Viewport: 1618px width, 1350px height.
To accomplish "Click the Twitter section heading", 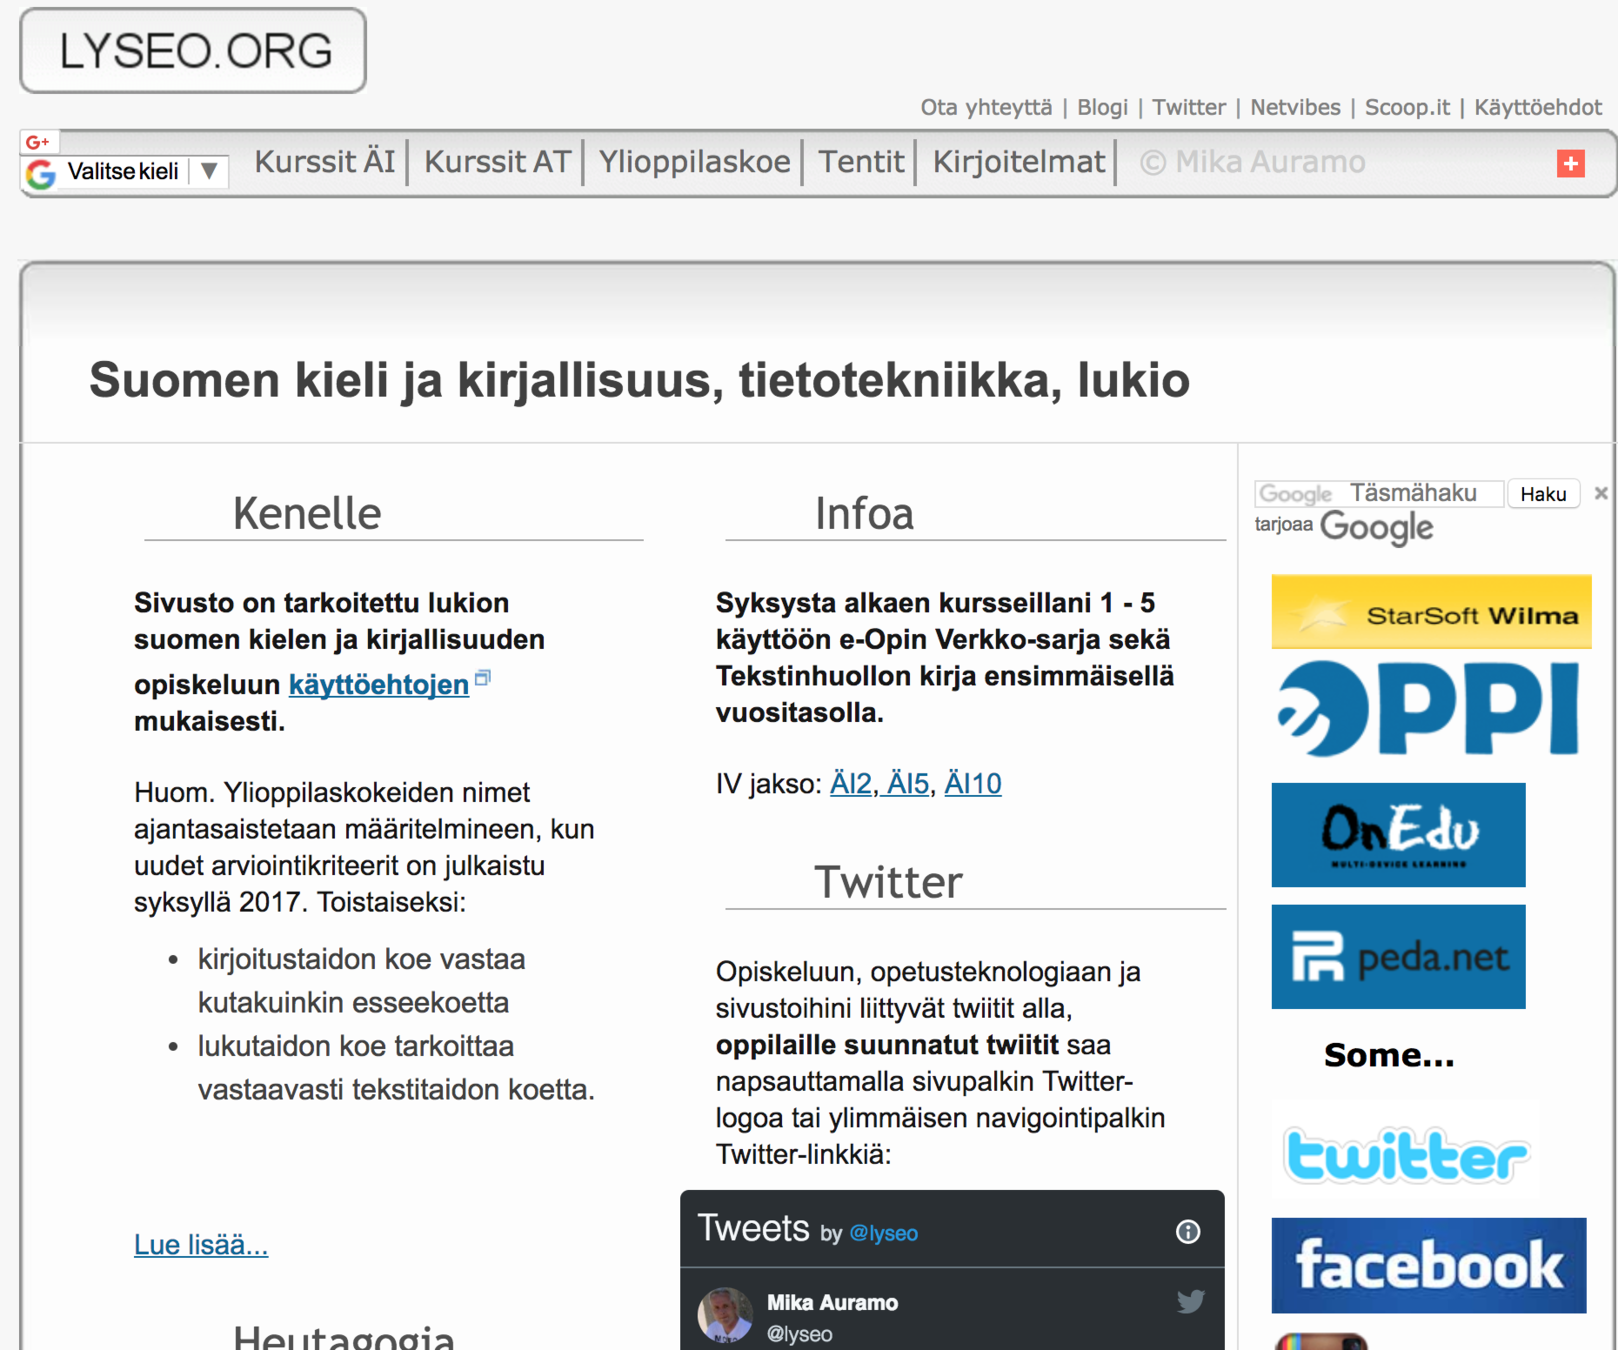I will (x=888, y=883).
